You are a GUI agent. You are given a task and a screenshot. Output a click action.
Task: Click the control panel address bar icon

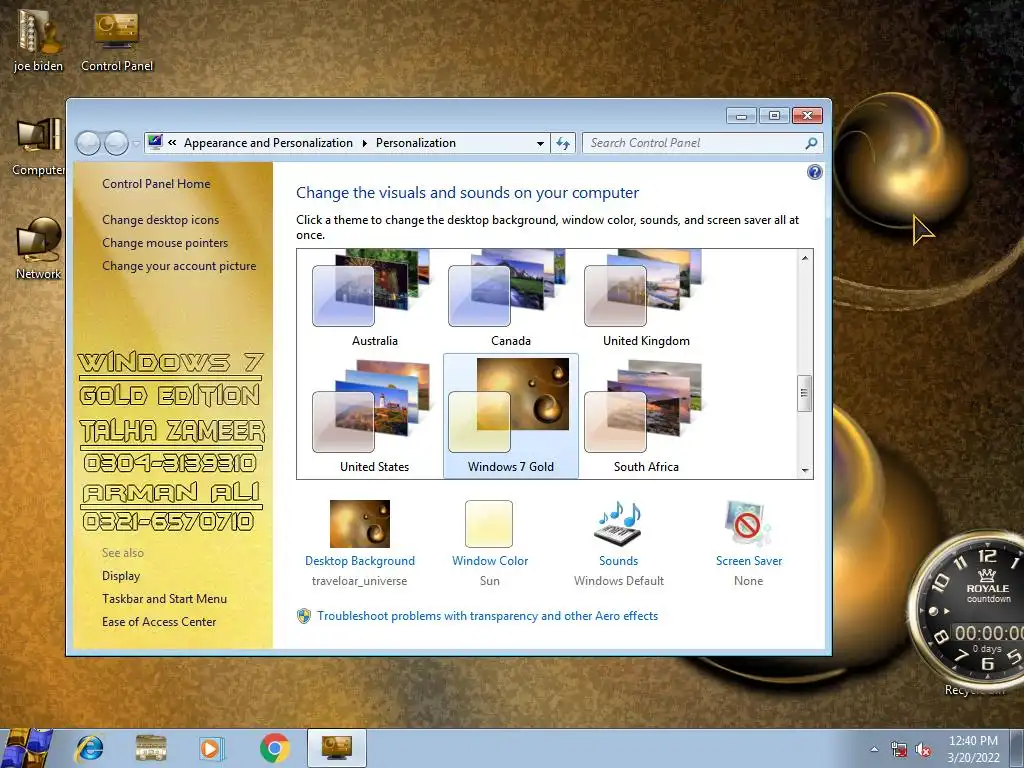155,142
